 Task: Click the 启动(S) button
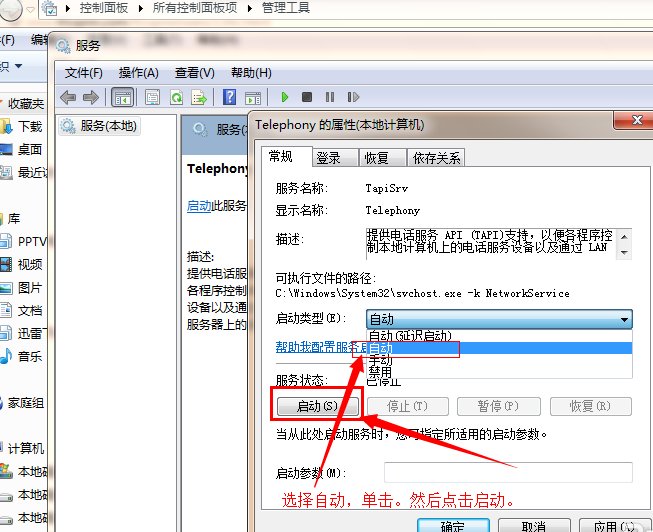(x=317, y=406)
